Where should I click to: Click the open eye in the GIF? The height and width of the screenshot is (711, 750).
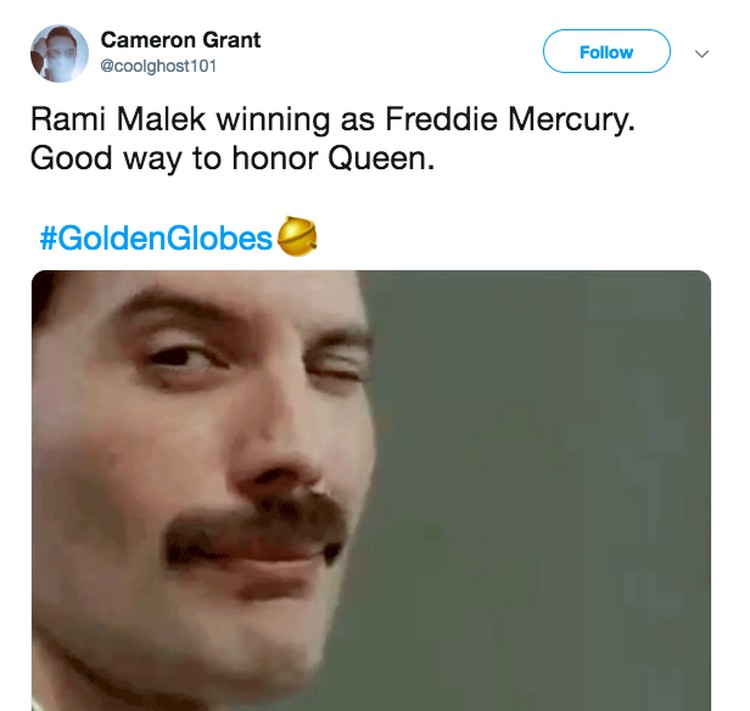(x=181, y=358)
